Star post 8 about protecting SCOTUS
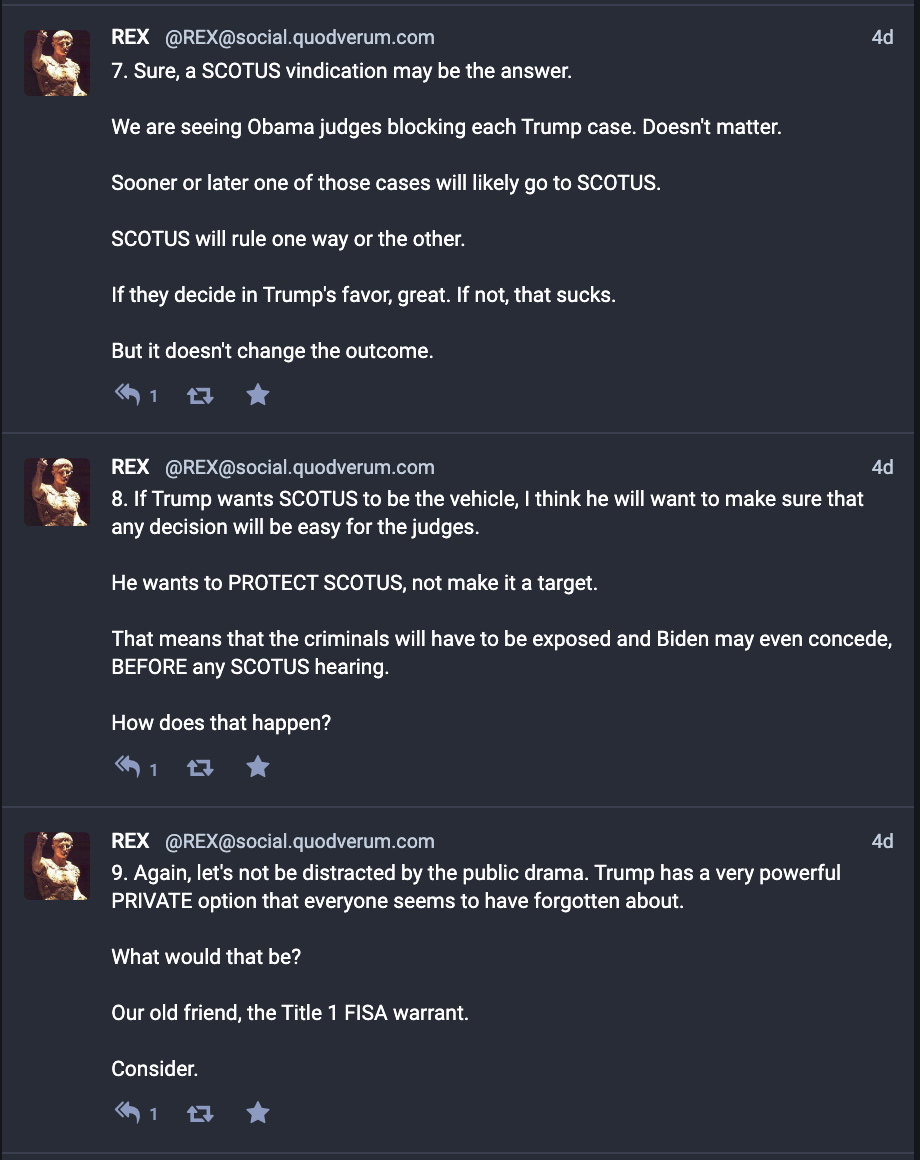This screenshot has width=920, height=1160. (258, 767)
